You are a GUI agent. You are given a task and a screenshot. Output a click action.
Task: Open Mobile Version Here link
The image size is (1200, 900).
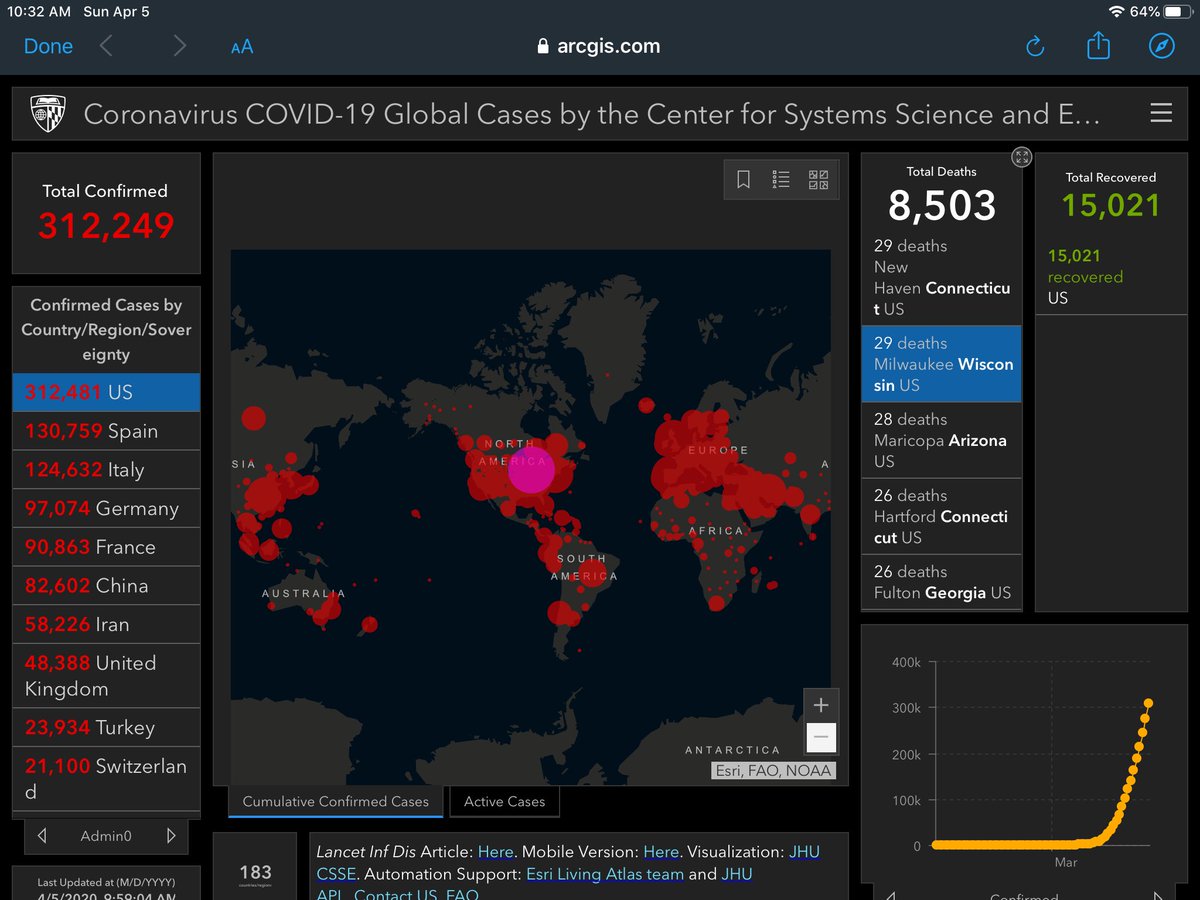(x=661, y=852)
